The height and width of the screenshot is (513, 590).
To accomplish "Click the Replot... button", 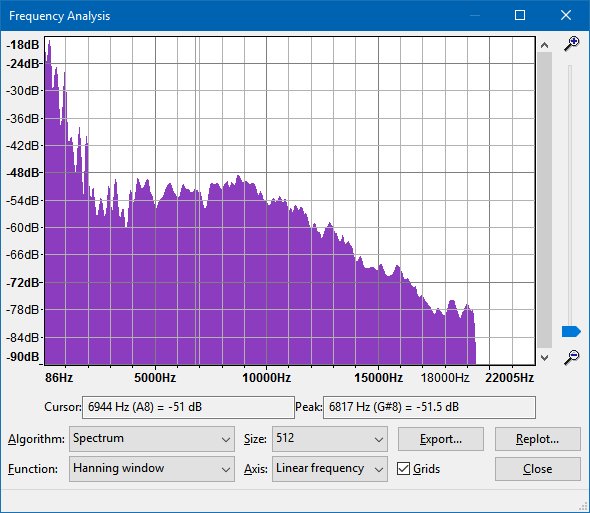I will click(x=537, y=439).
